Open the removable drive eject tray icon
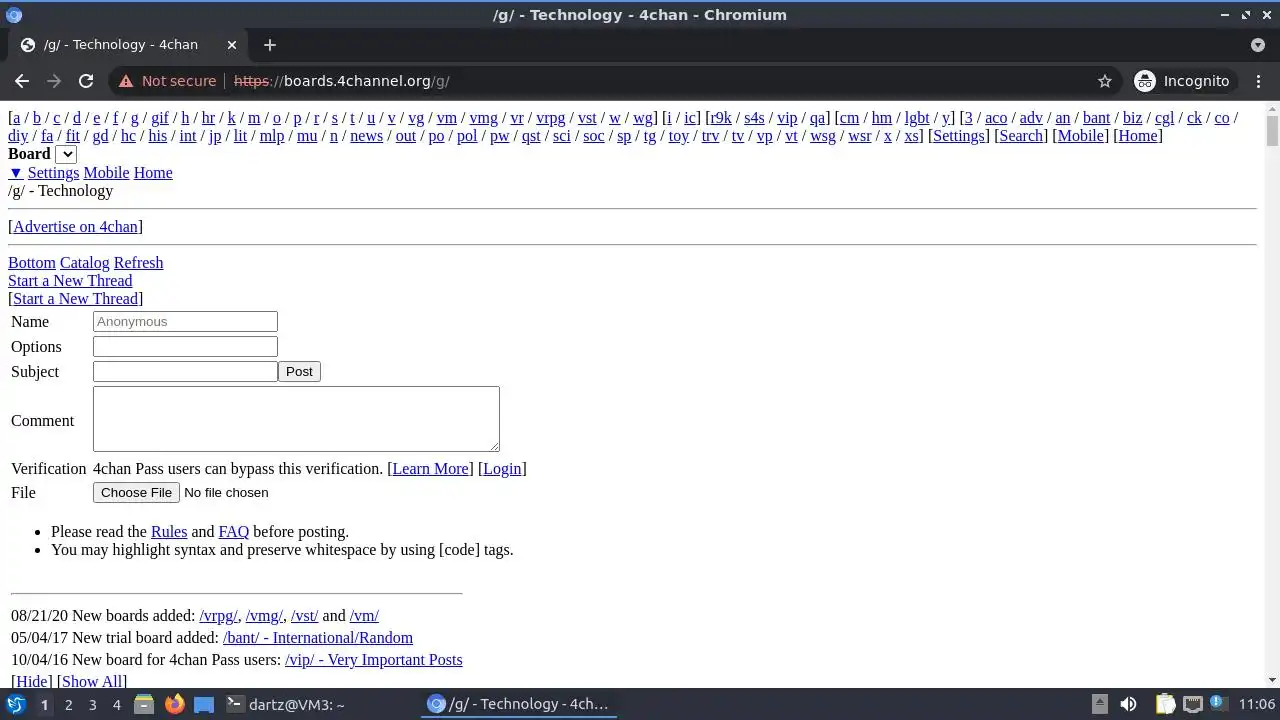1280x720 pixels. point(1099,704)
